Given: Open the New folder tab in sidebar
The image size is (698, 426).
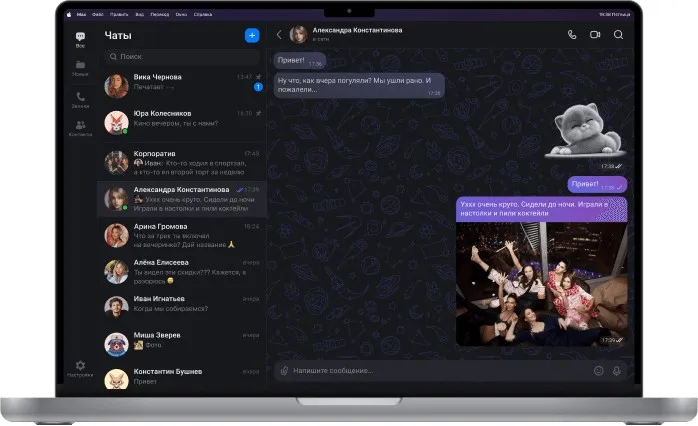Looking at the screenshot, I should (x=80, y=68).
